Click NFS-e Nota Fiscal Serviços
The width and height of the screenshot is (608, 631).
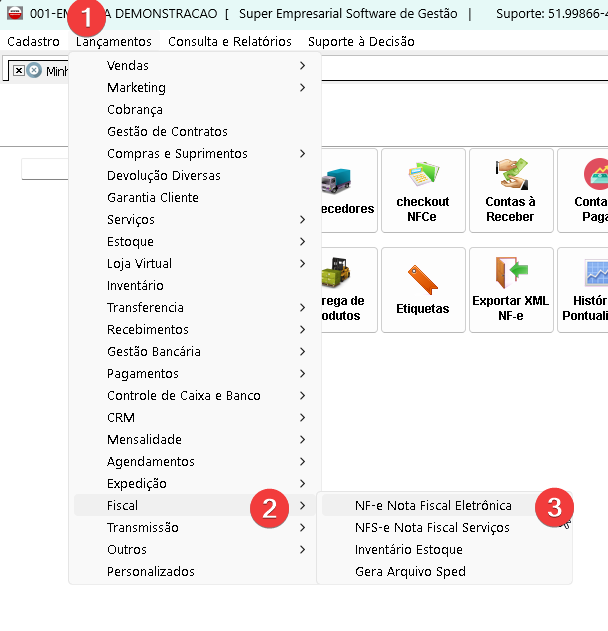[432, 527]
